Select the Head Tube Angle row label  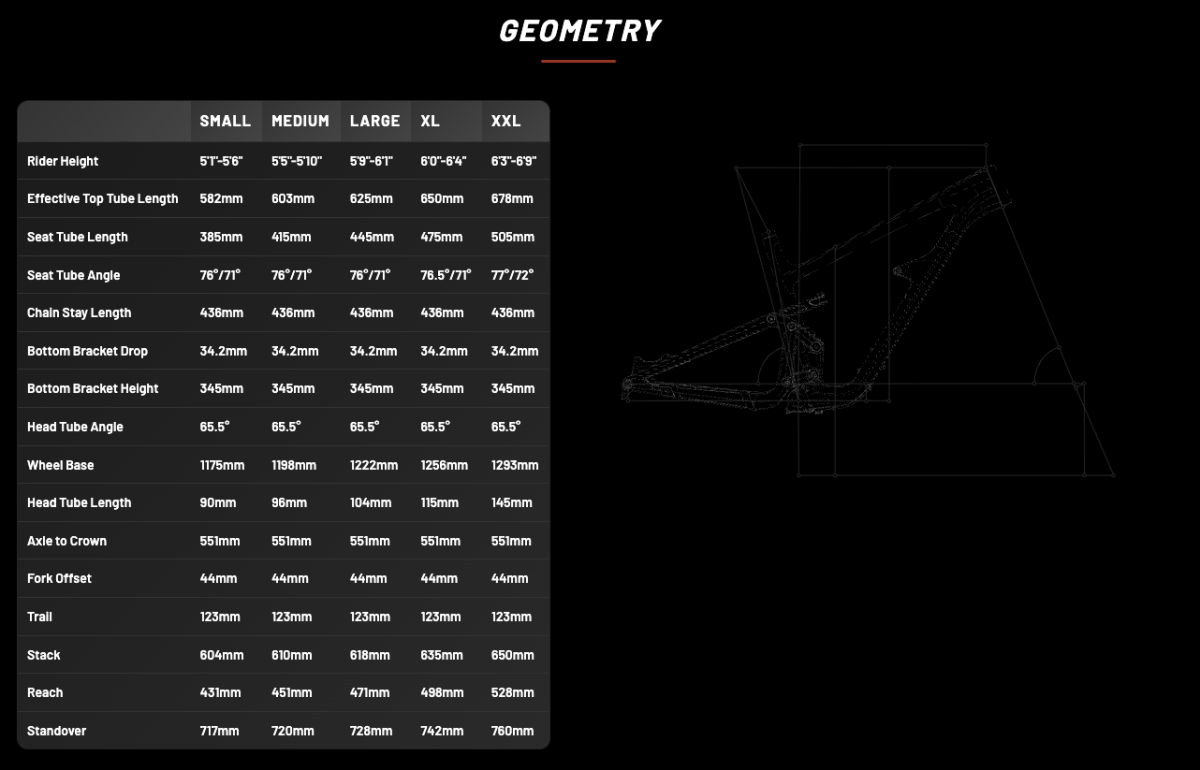(x=75, y=427)
